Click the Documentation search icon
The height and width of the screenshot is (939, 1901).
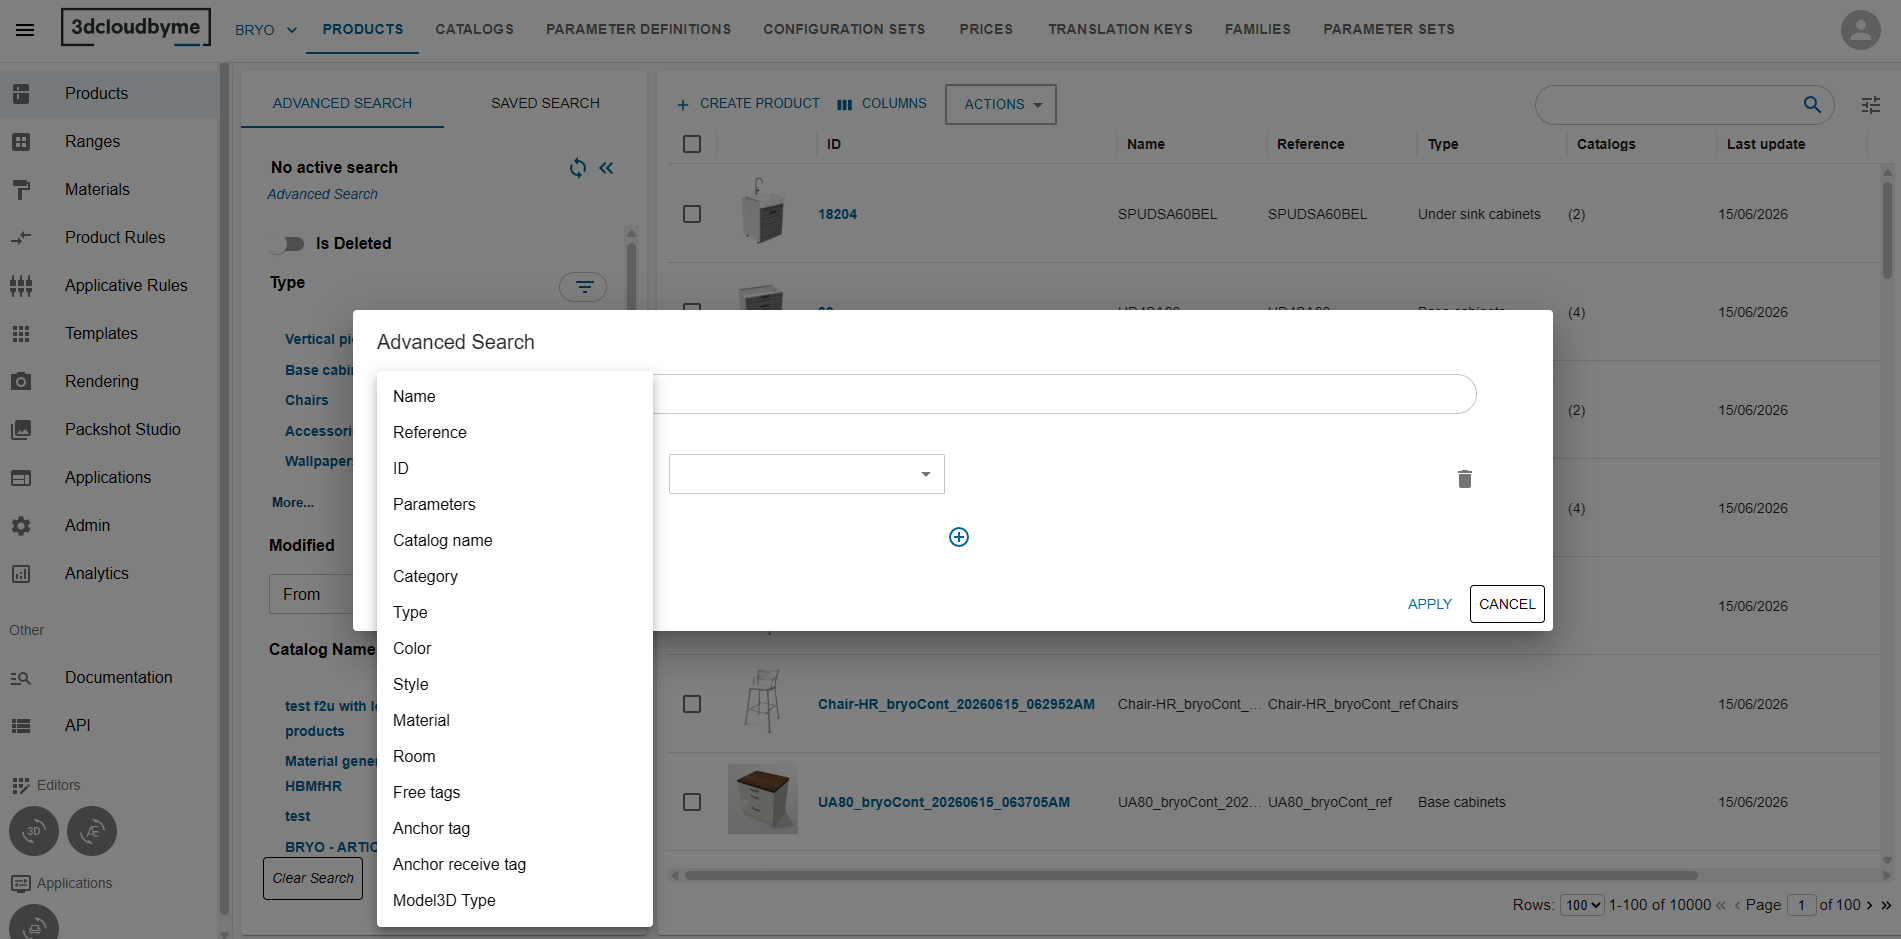tap(21, 678)
